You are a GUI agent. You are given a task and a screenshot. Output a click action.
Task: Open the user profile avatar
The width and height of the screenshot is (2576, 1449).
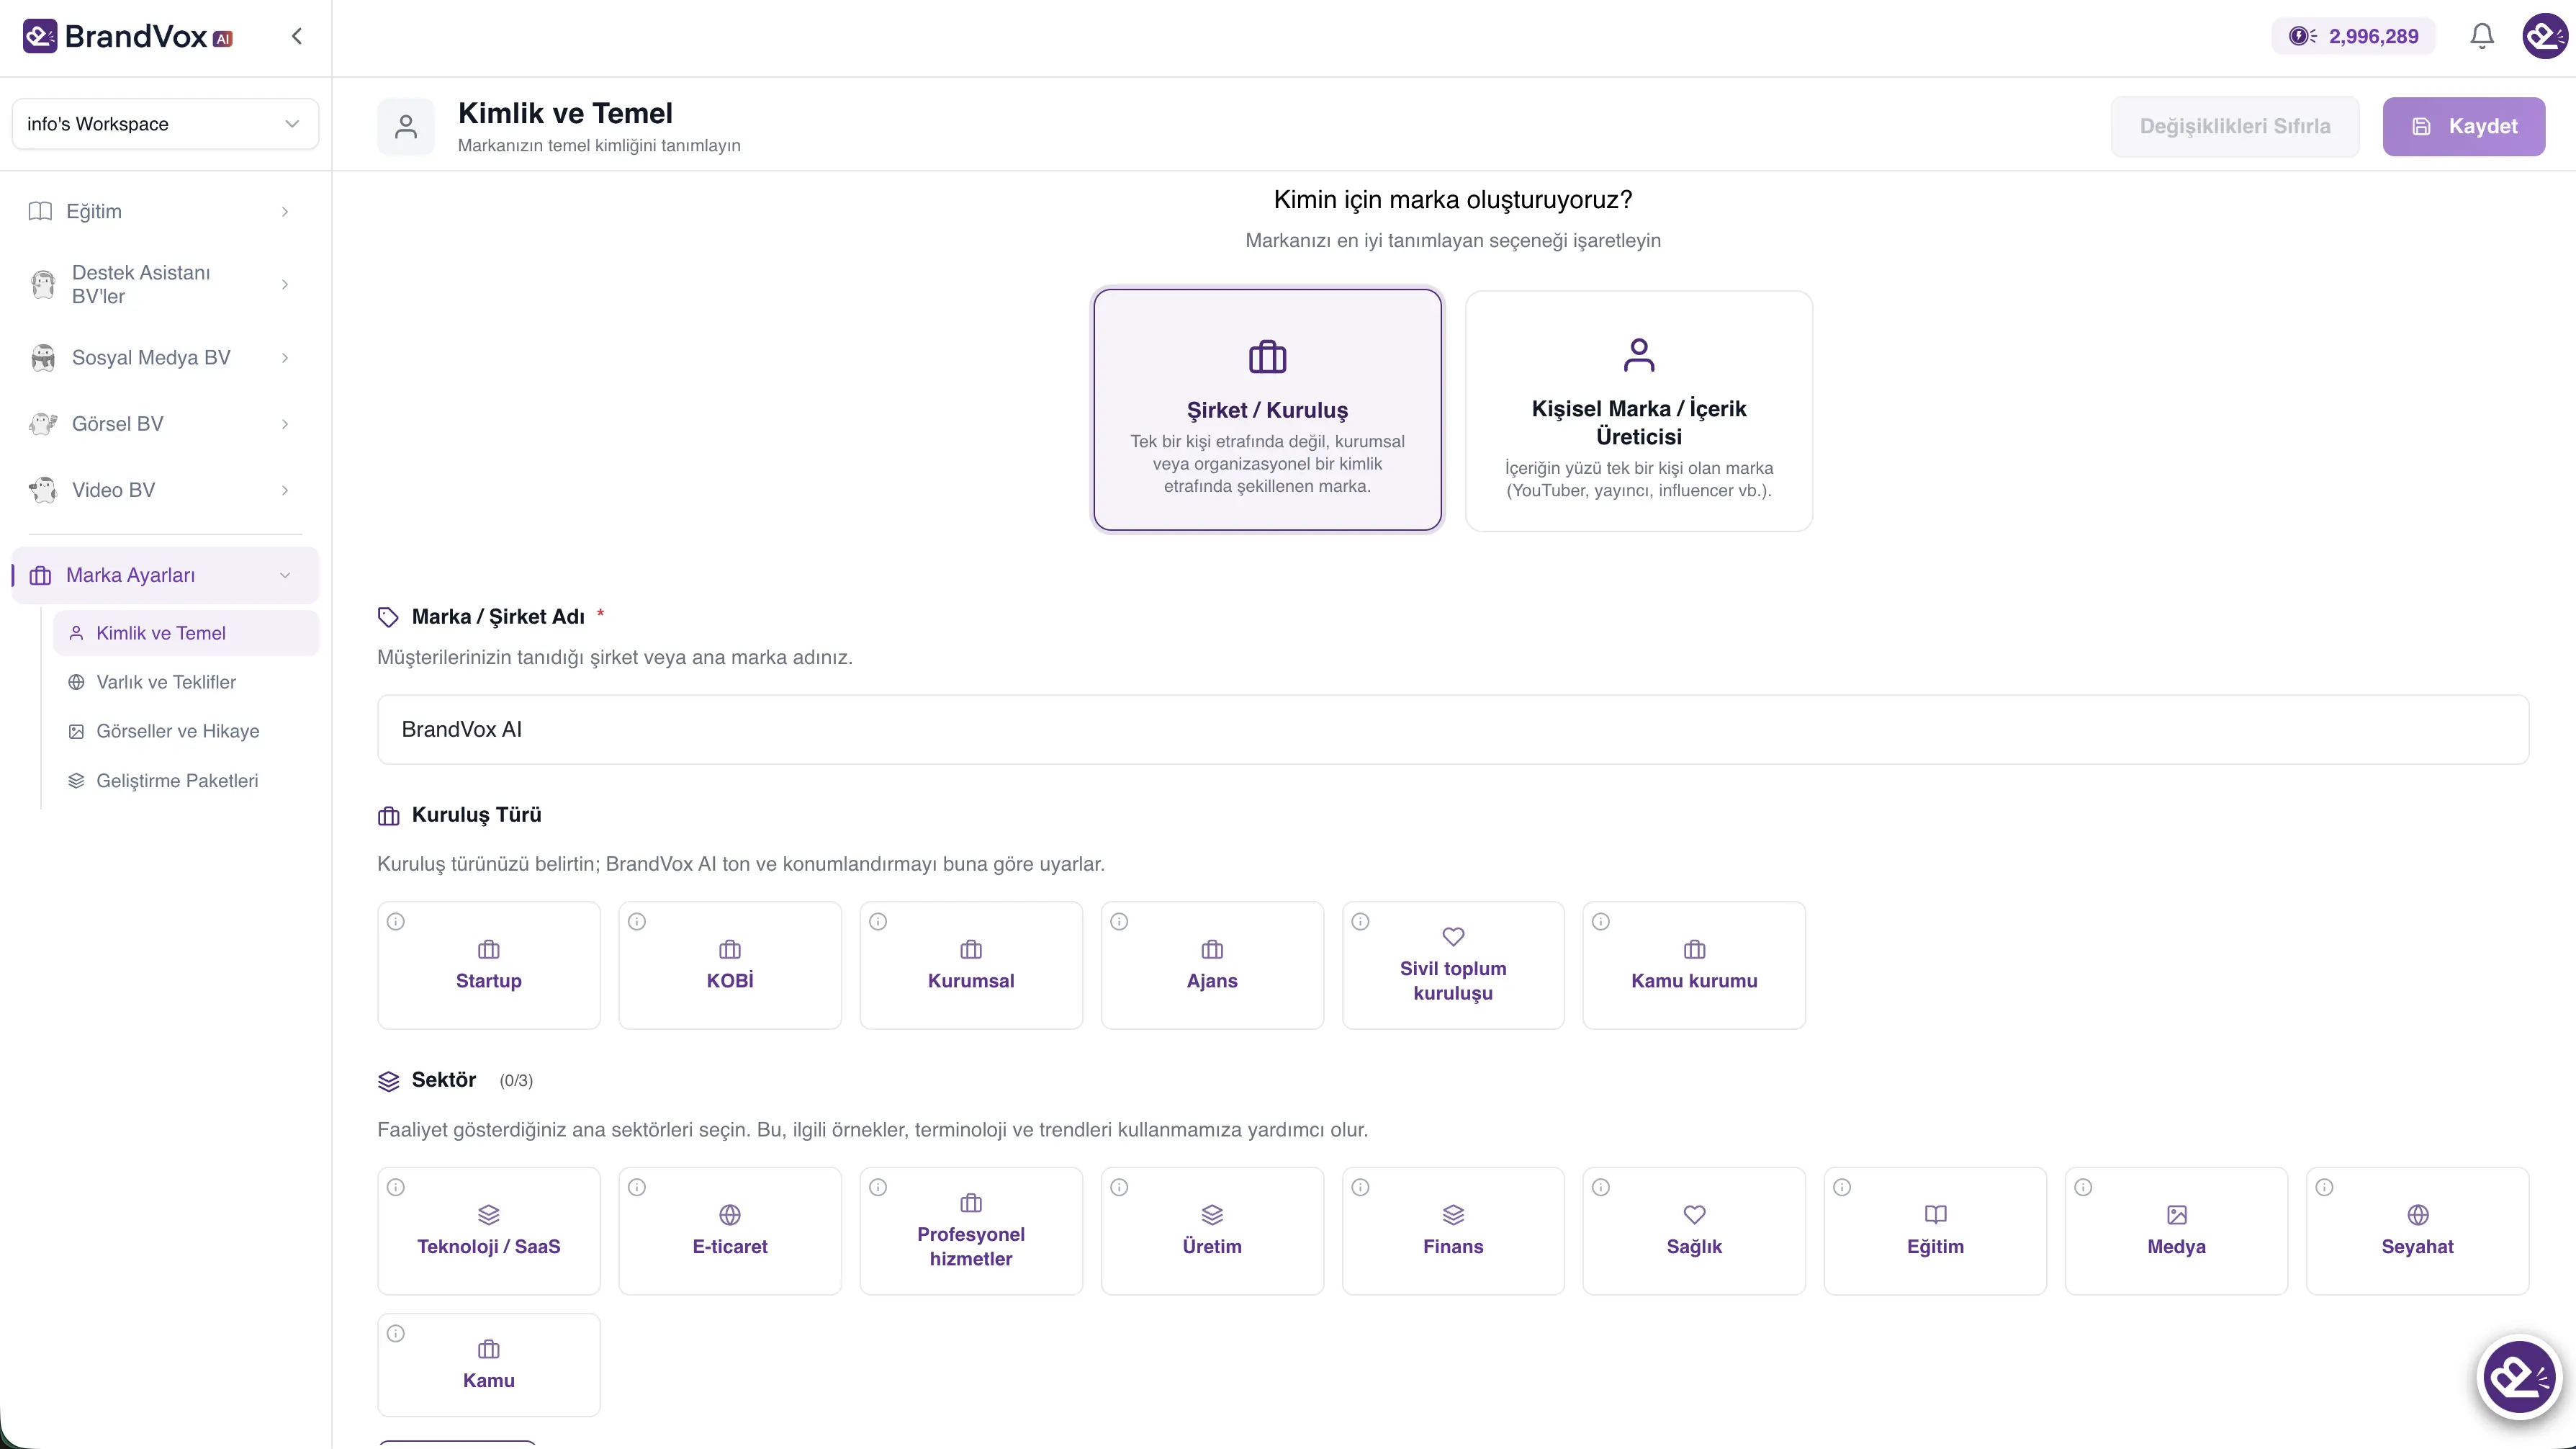tap(2544, 37)
